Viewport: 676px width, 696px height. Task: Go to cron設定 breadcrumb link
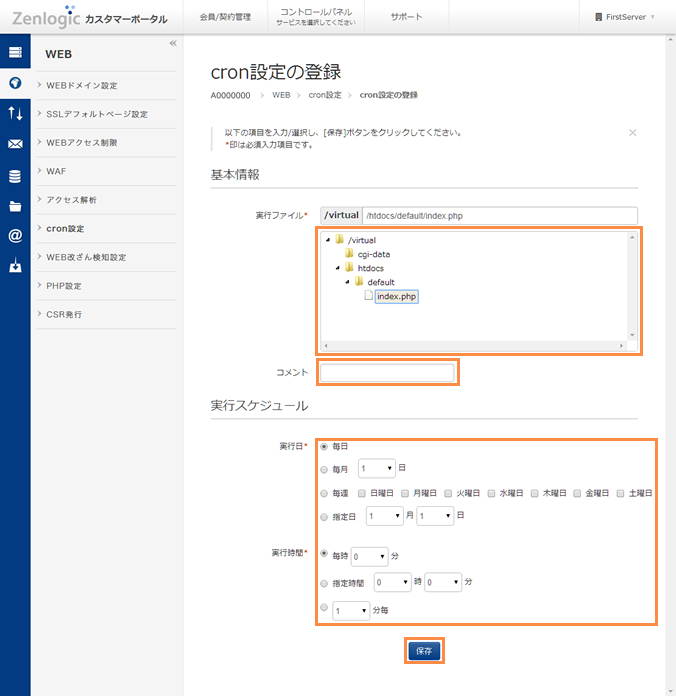pyautogui.click(x=325, y=95)
